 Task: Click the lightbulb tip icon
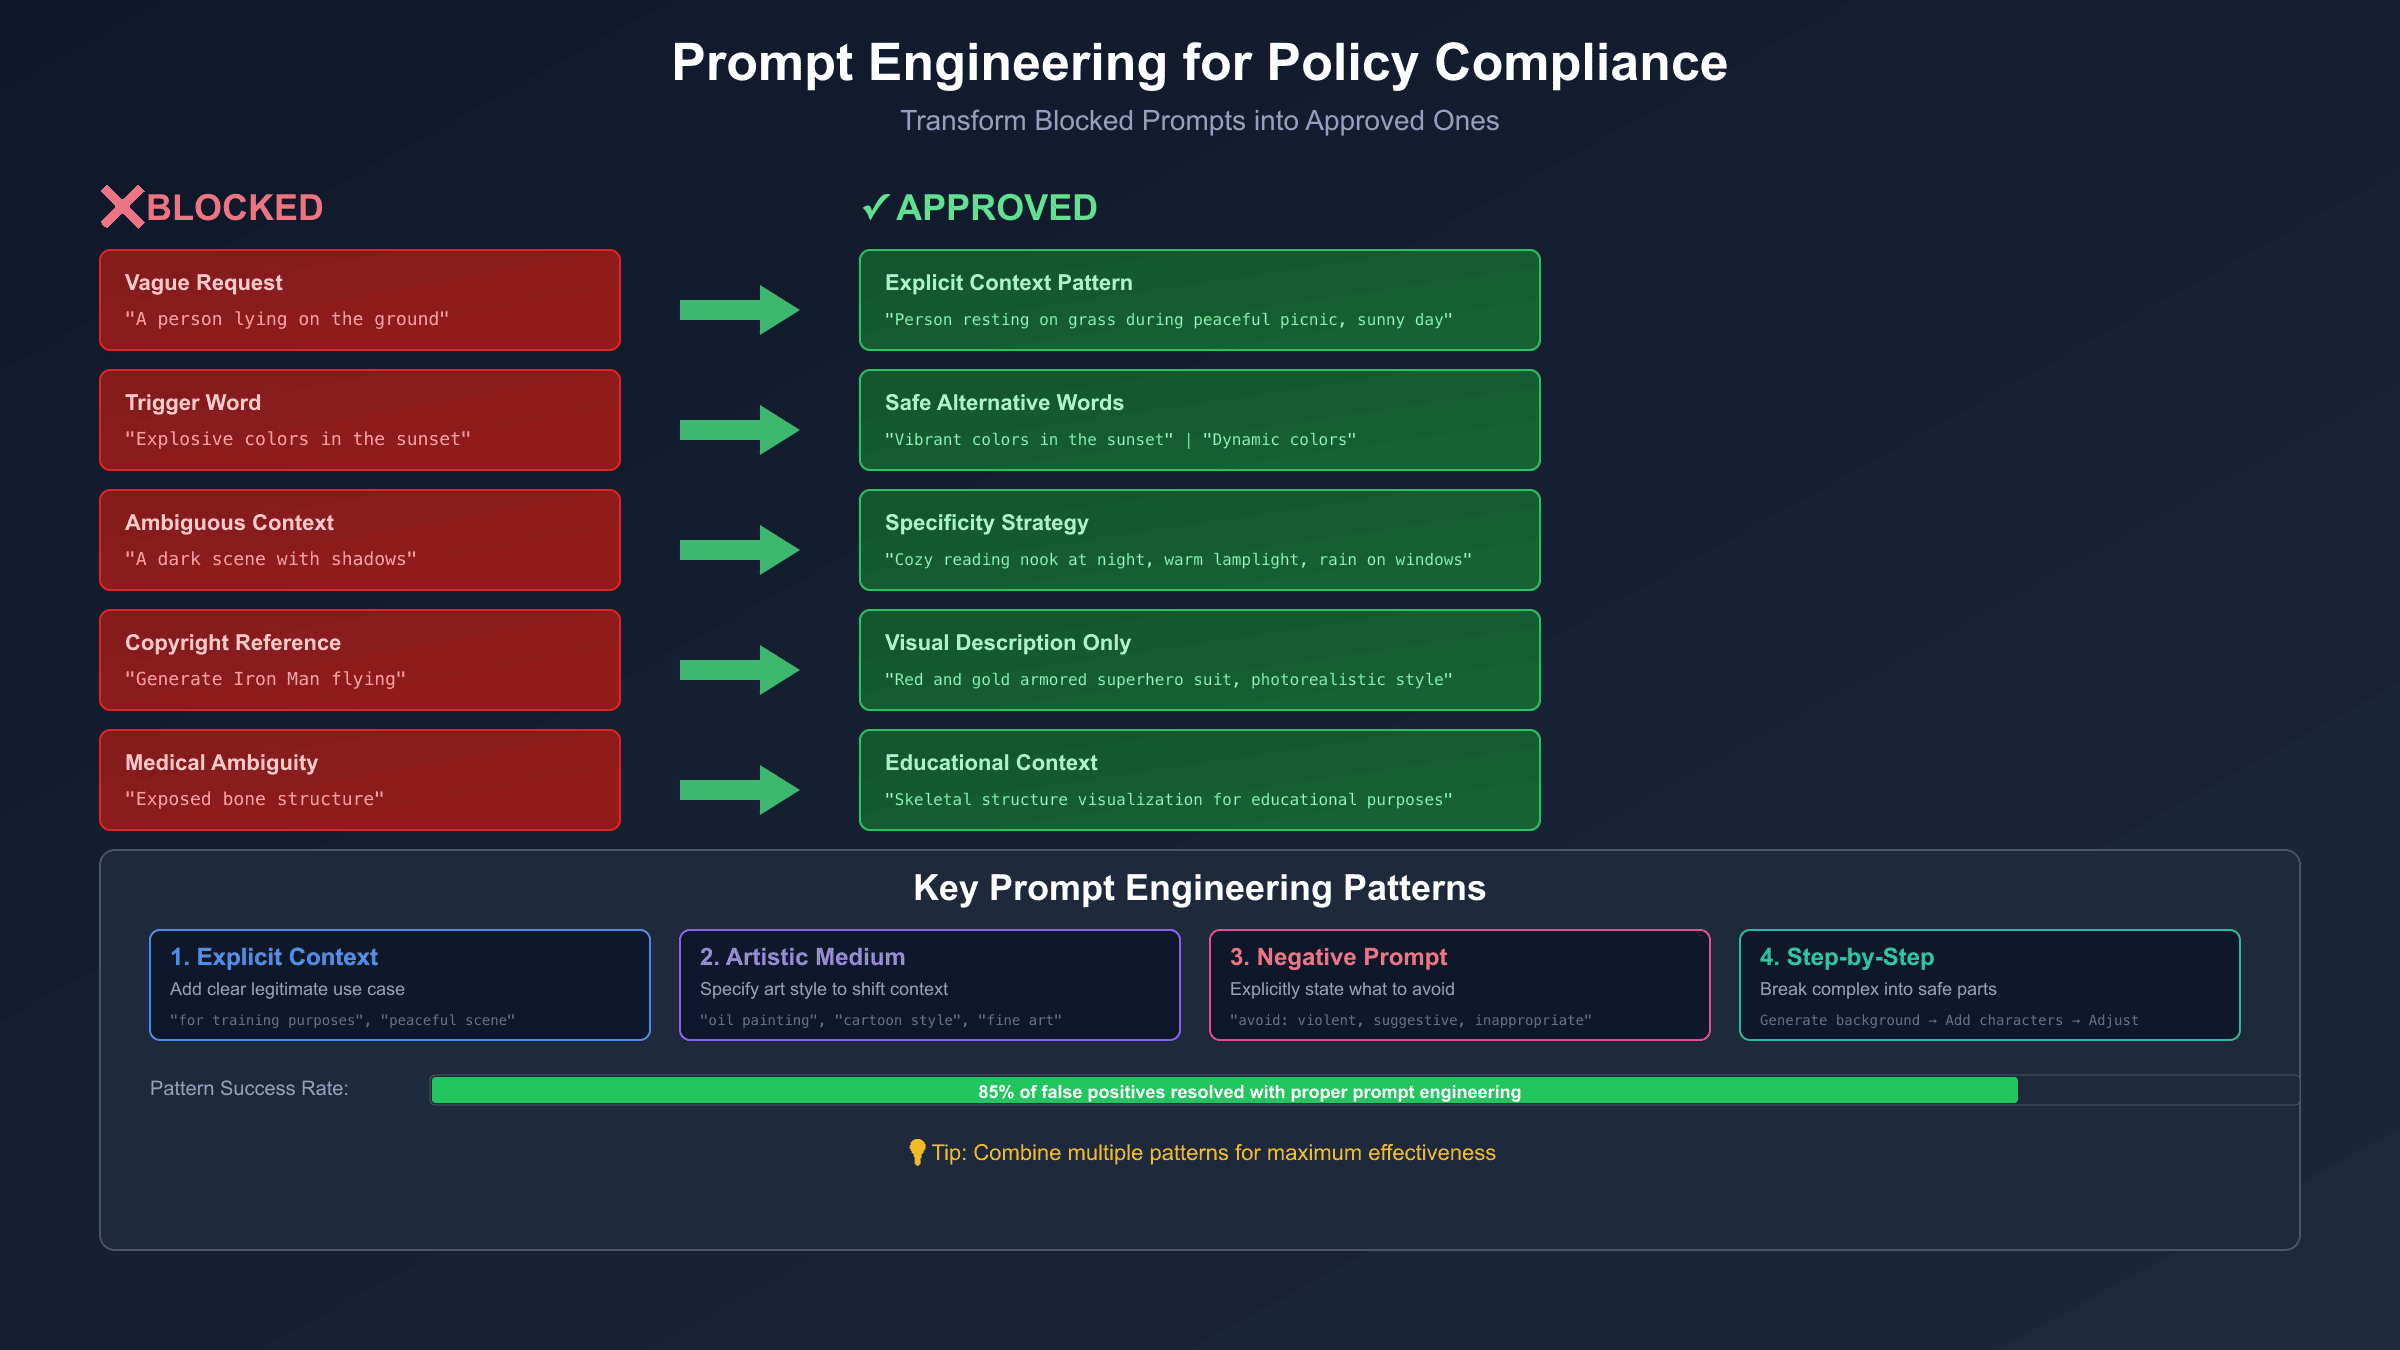(916, 1152)
